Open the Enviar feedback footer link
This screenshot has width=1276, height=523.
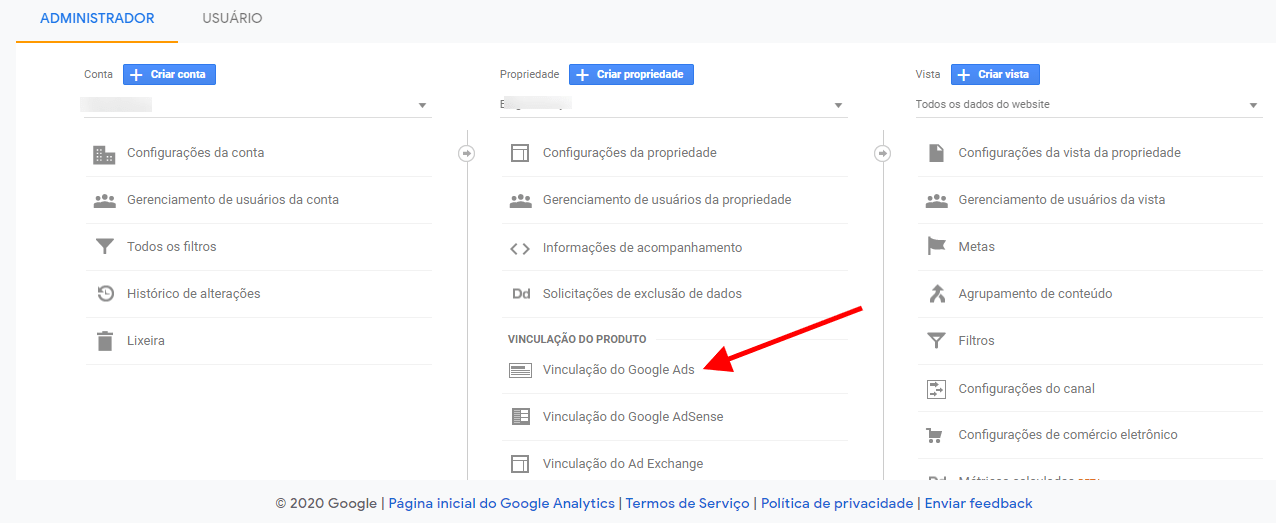point(978,504)
